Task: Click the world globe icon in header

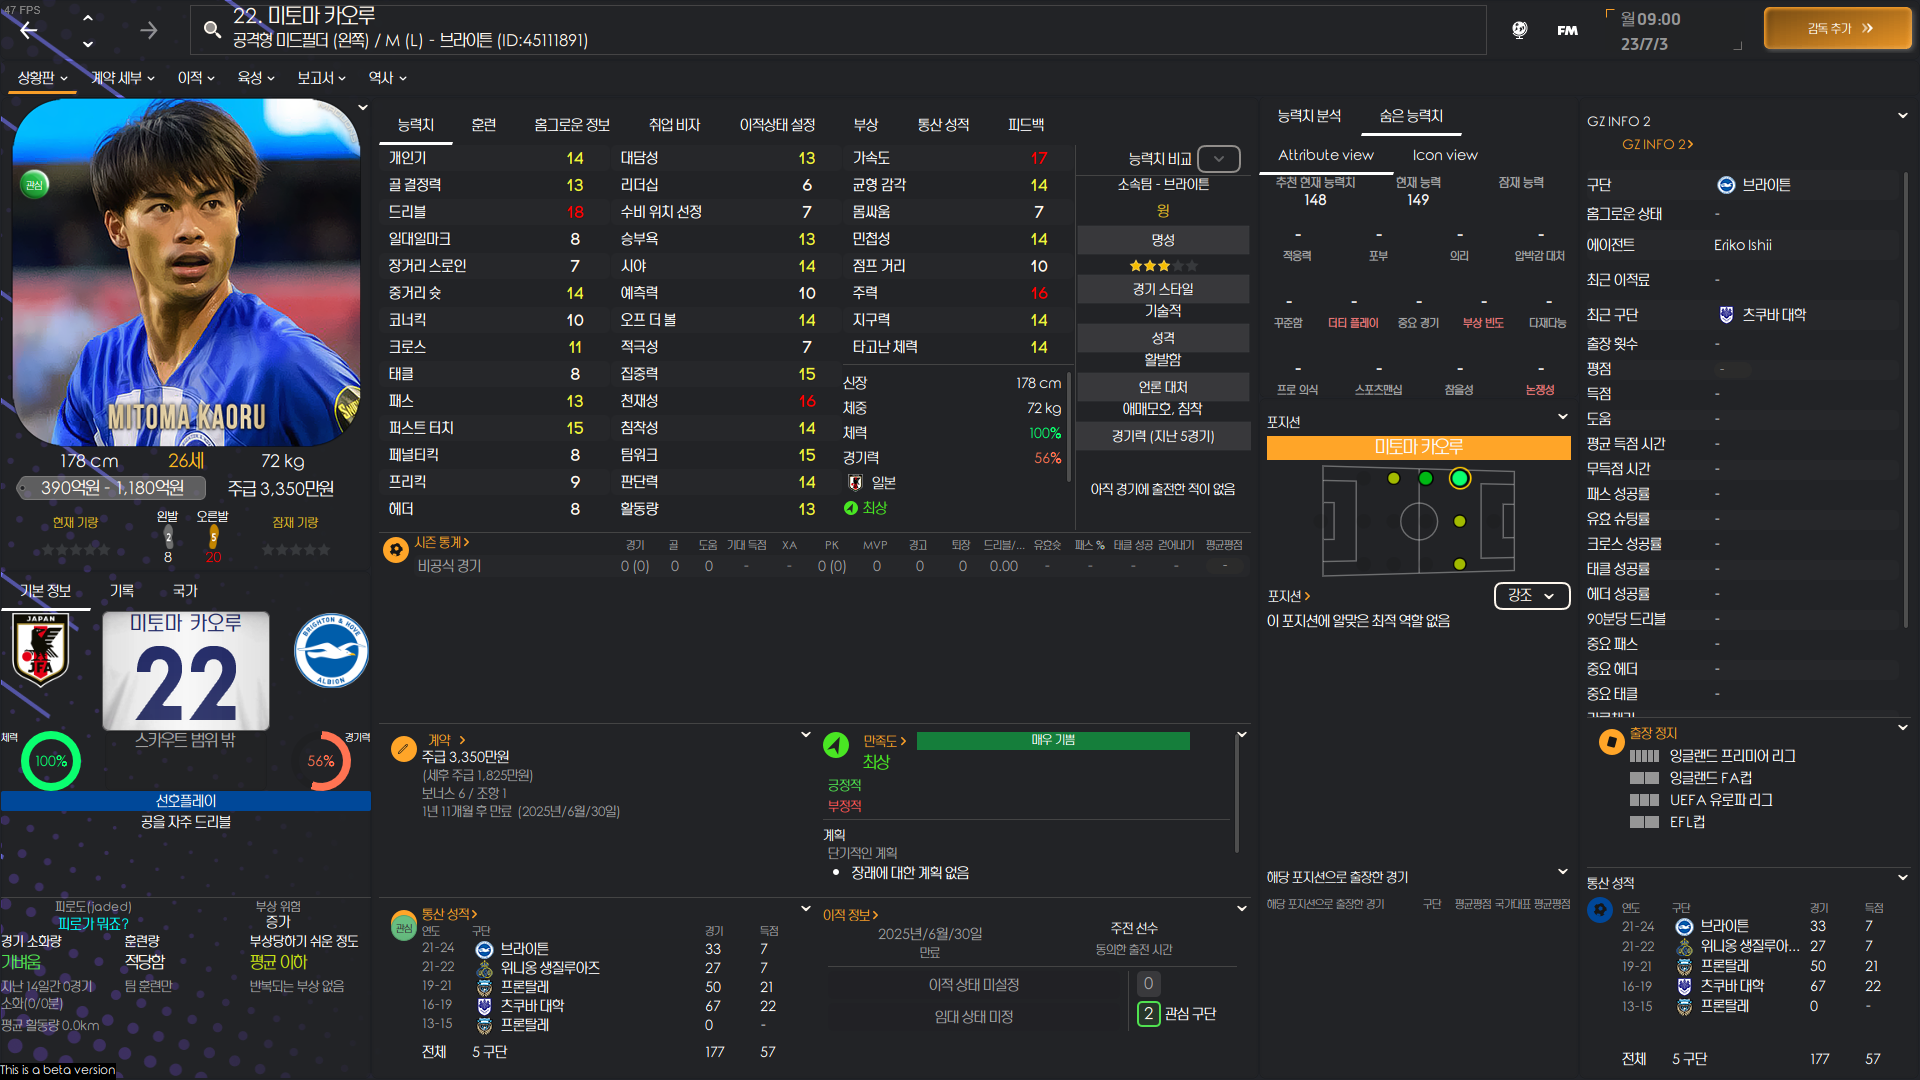Action: tap(1519, 30)
